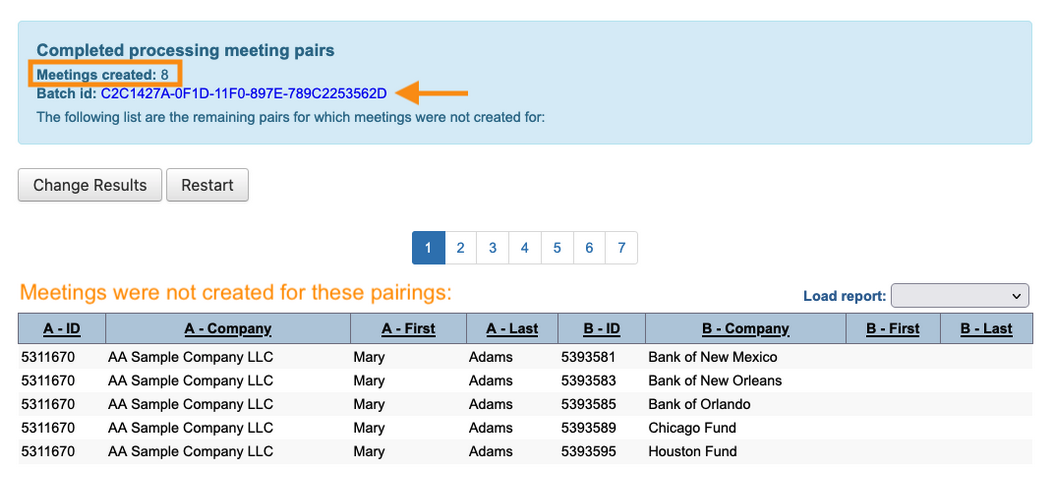Sort by A - First column header
This screenshot has width=1053, height=495.
point(408,329)
